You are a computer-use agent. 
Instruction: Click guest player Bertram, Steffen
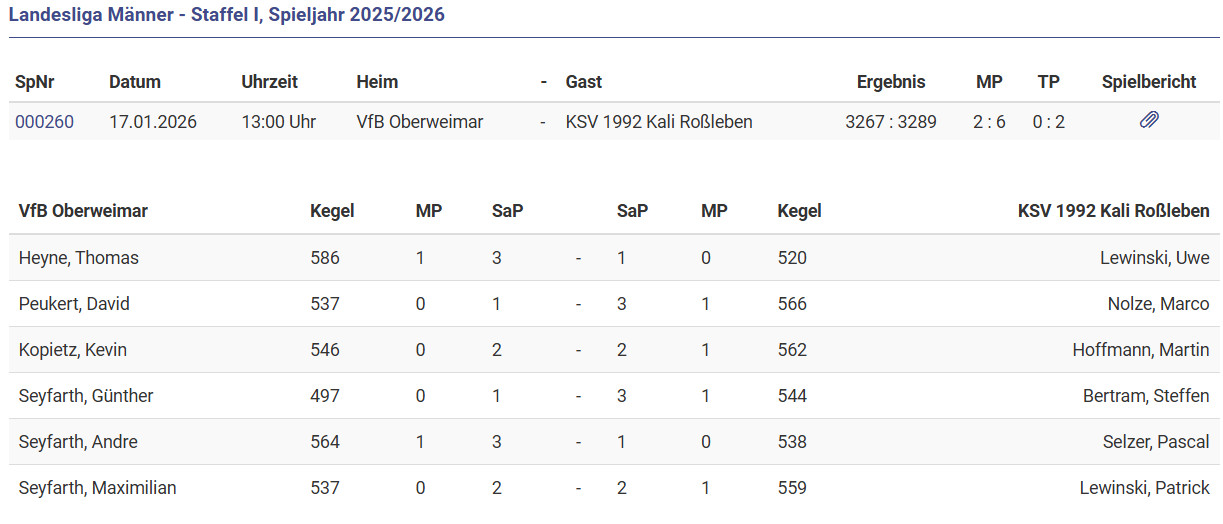point(1145,396)
